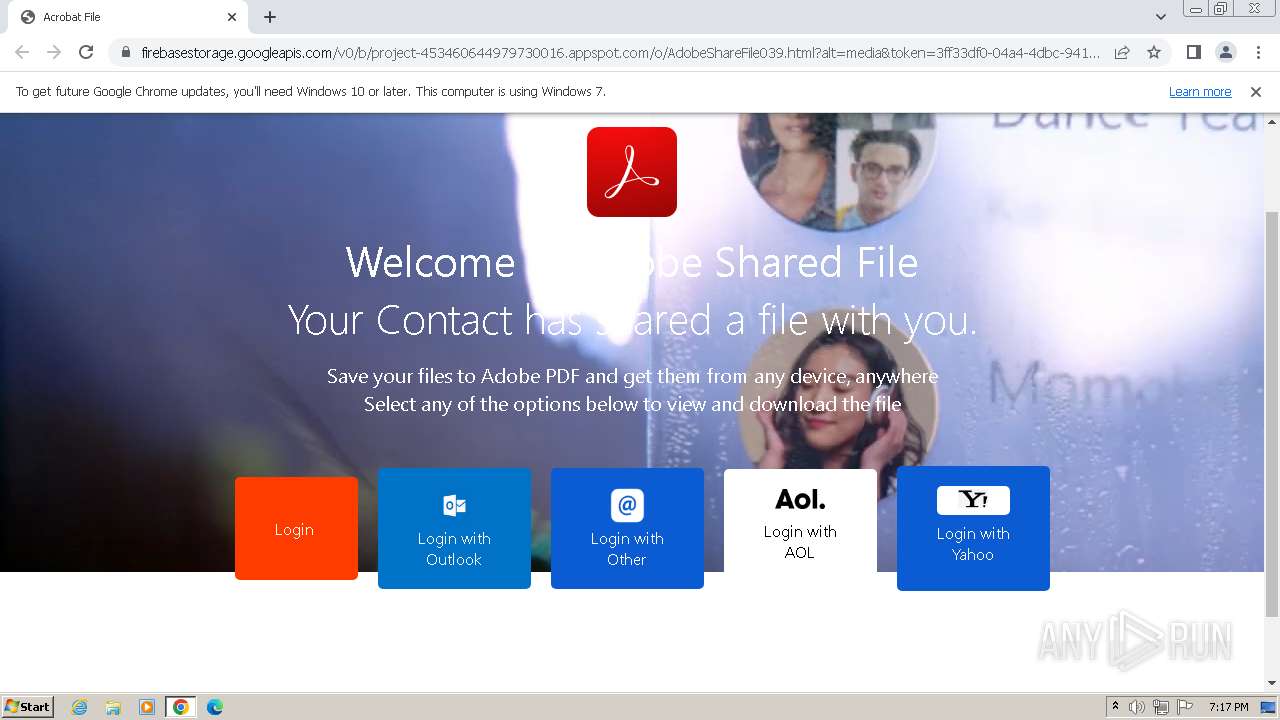Click the Welcome Adobe Shared File heading
This screenshot has height=720, width=1280.
tap(632, 263)
